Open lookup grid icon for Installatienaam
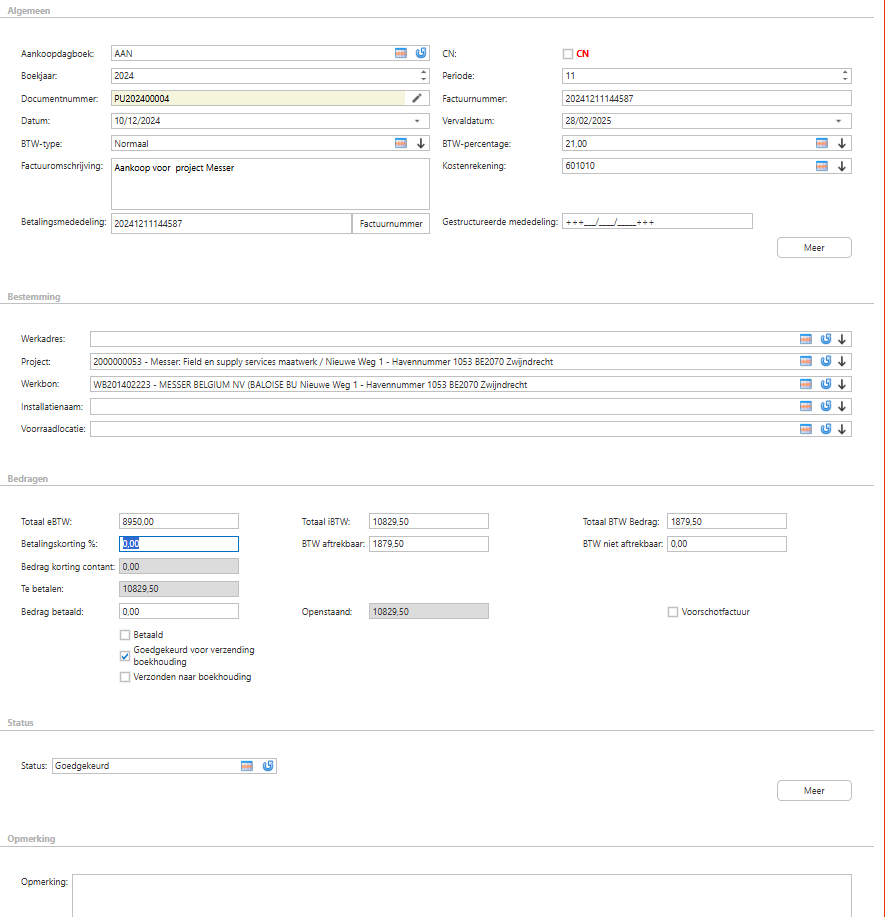The image size is (886, 917). tap(806, 406)
